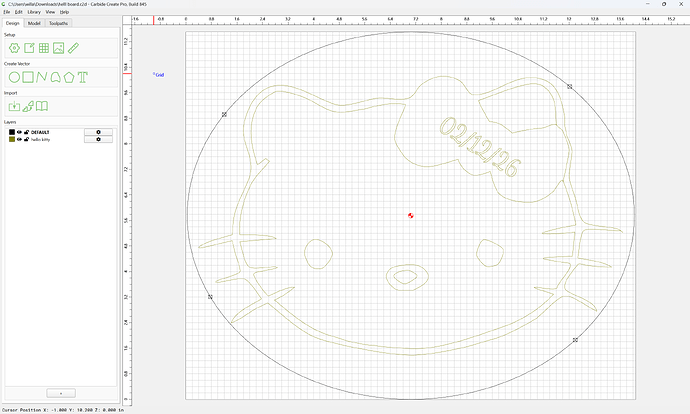Click the blue Grid label on canvas
Viewport: 690px width, 414px height.
click(x=159, y=75)
